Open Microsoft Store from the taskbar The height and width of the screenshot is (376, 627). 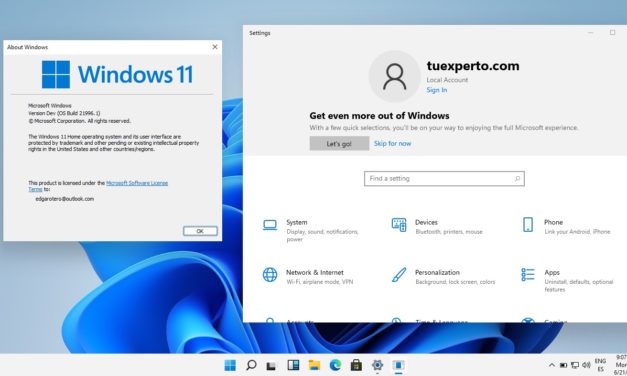pyautogui.click(x=356, y=365)
